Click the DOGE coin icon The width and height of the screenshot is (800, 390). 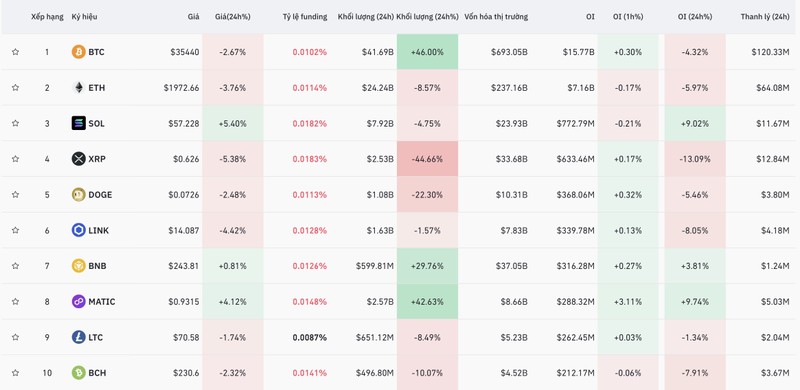[79, 194]
